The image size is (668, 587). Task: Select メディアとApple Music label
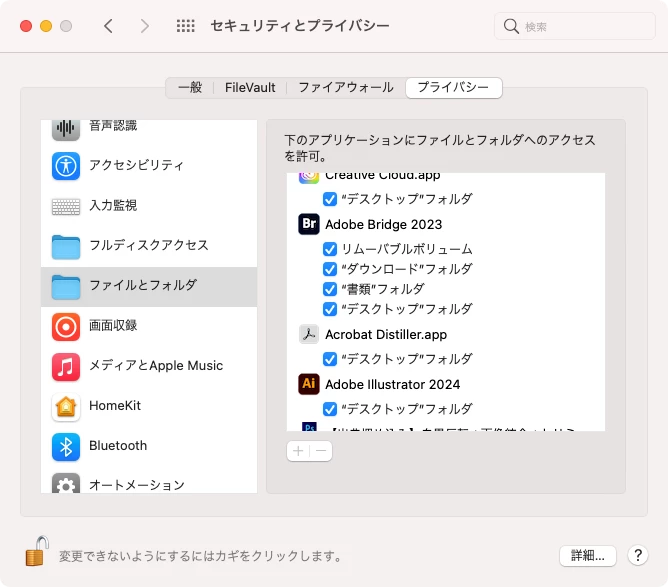(x=156, y=365)
